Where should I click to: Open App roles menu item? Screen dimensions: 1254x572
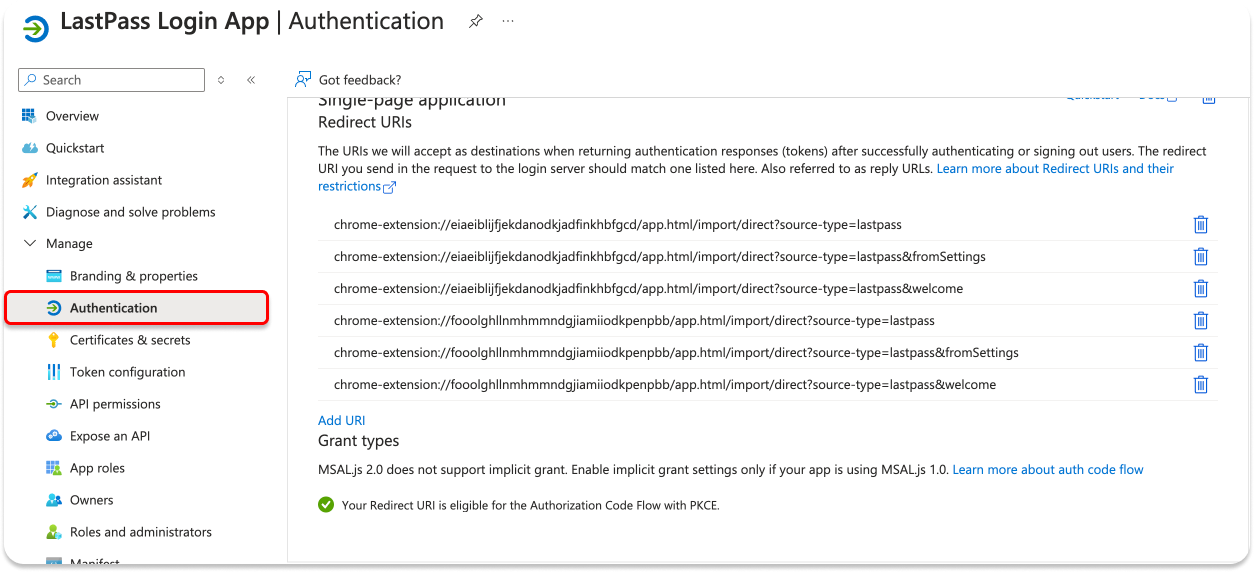coord(98,468)
